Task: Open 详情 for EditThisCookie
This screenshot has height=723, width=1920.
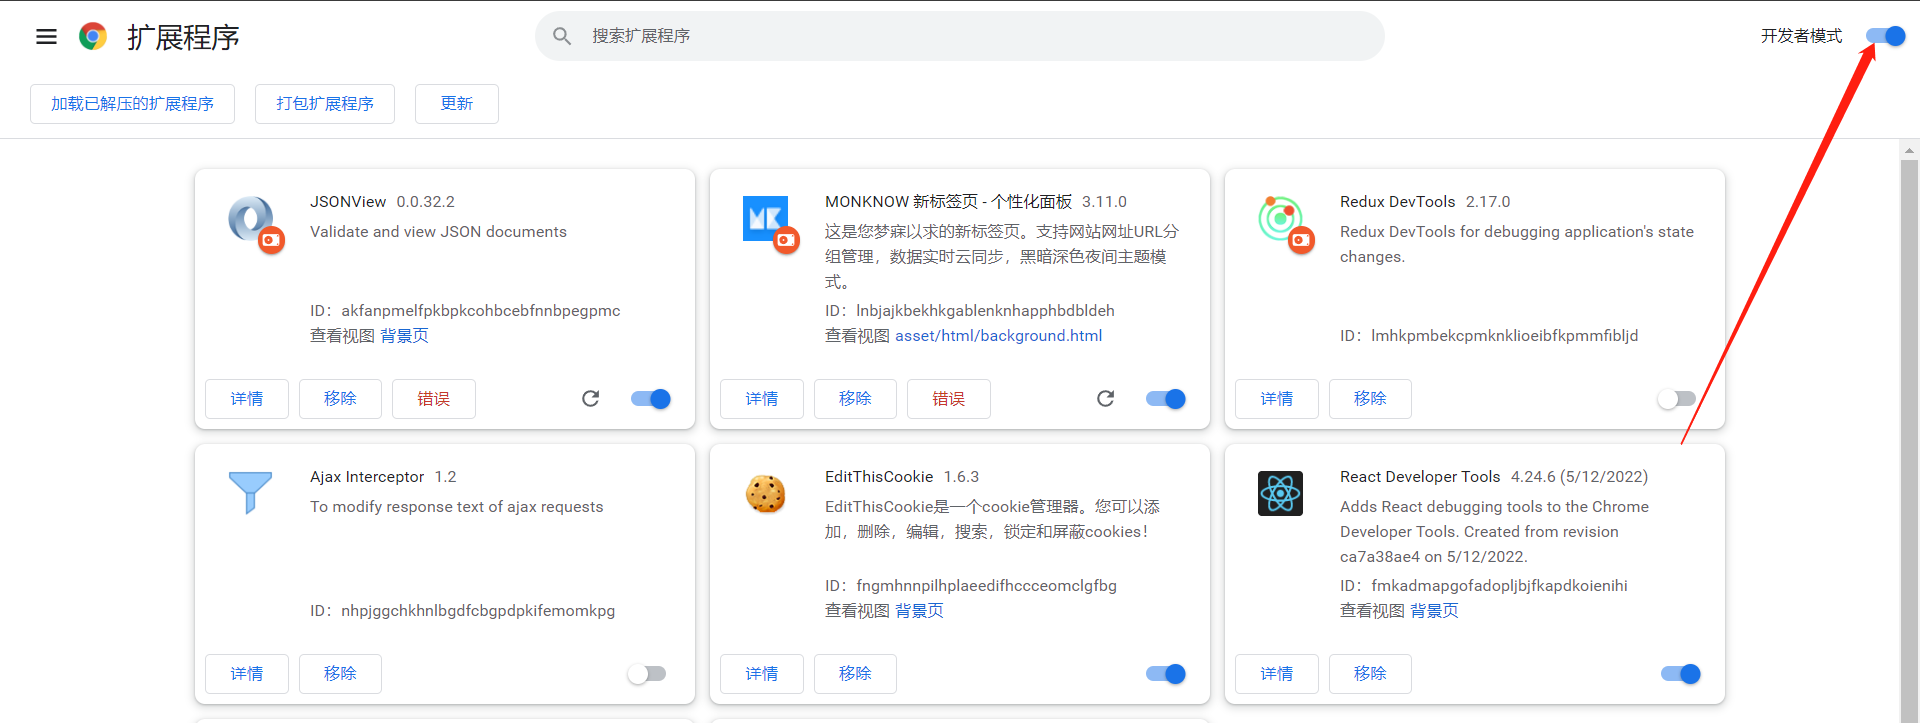Action: (x=762, y=674)
